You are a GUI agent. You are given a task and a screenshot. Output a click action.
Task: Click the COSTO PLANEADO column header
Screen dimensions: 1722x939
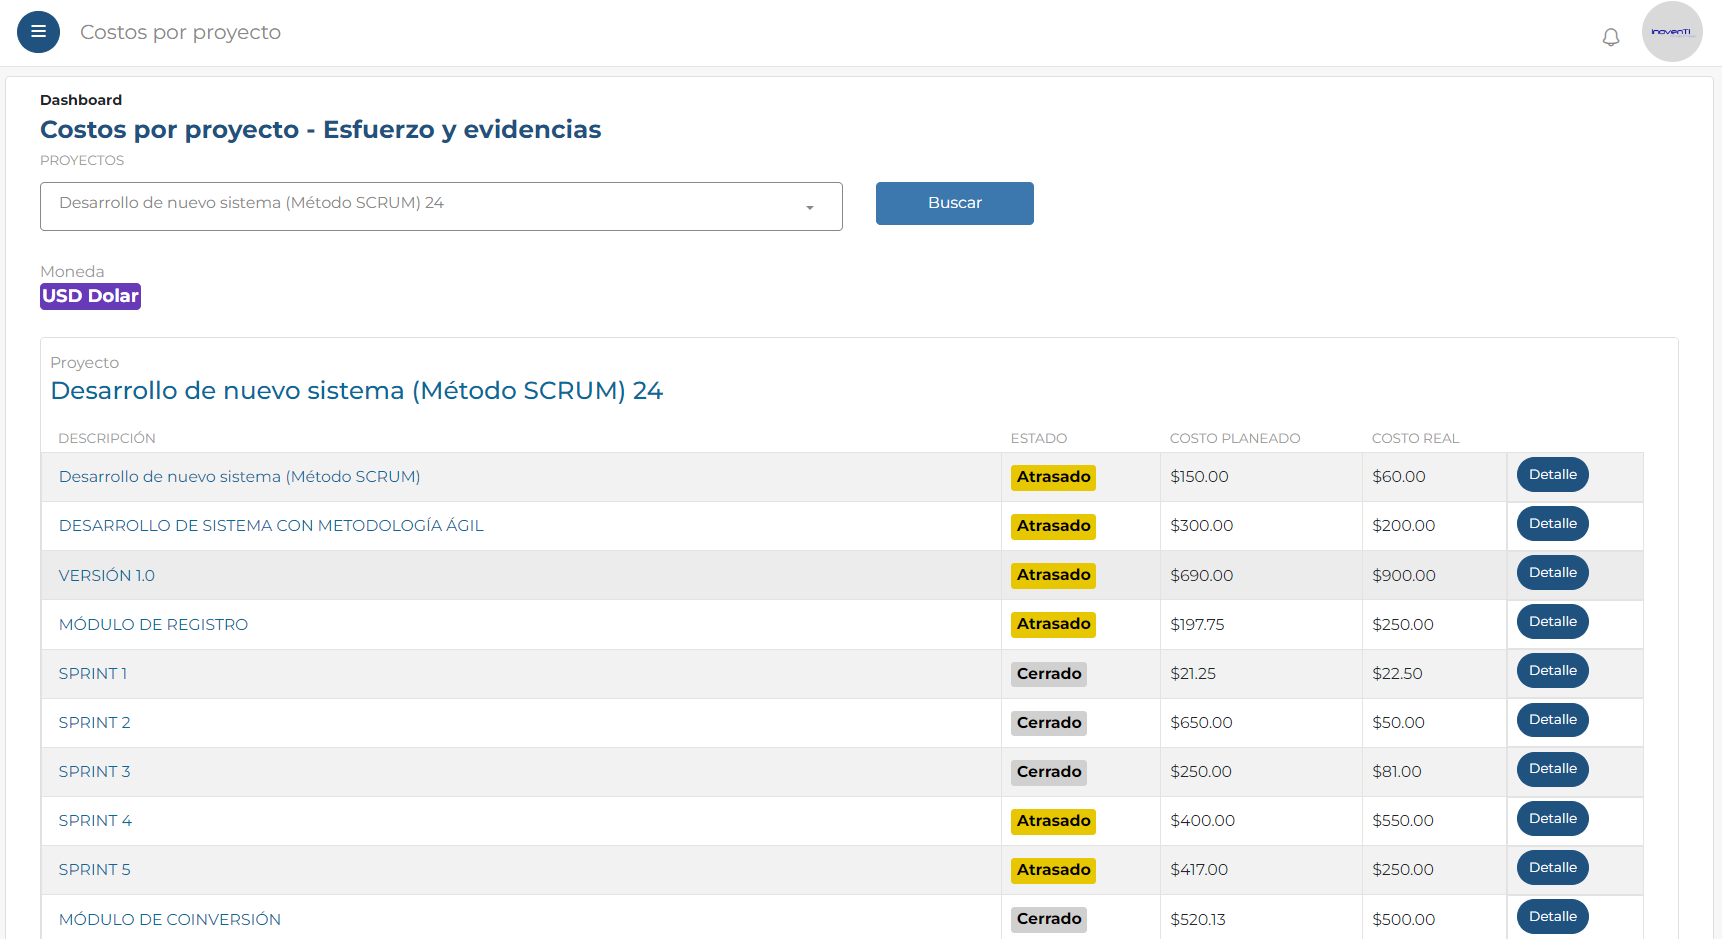[x=1234, y=438]
